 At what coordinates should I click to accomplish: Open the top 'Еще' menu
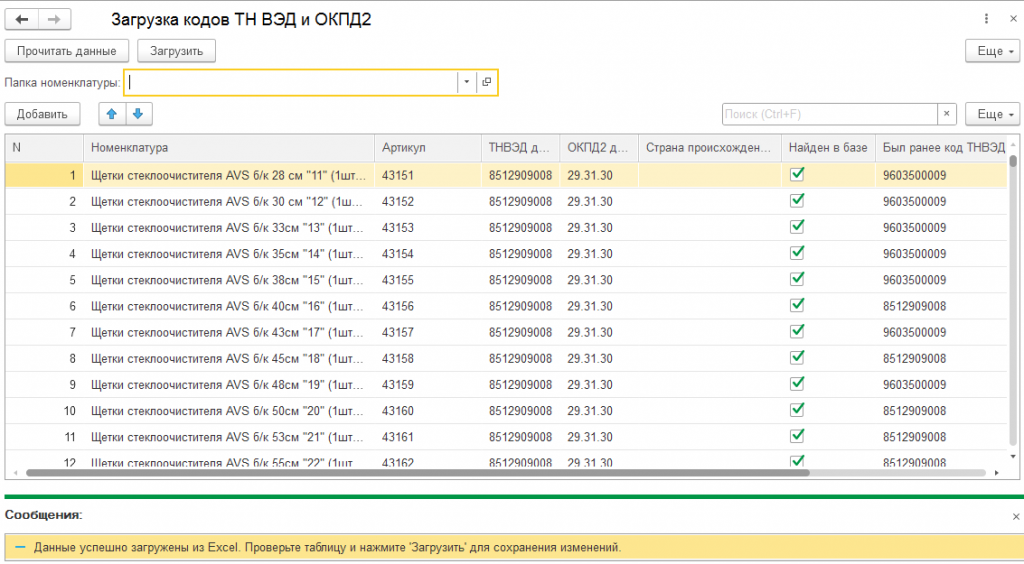coord(992,51)
